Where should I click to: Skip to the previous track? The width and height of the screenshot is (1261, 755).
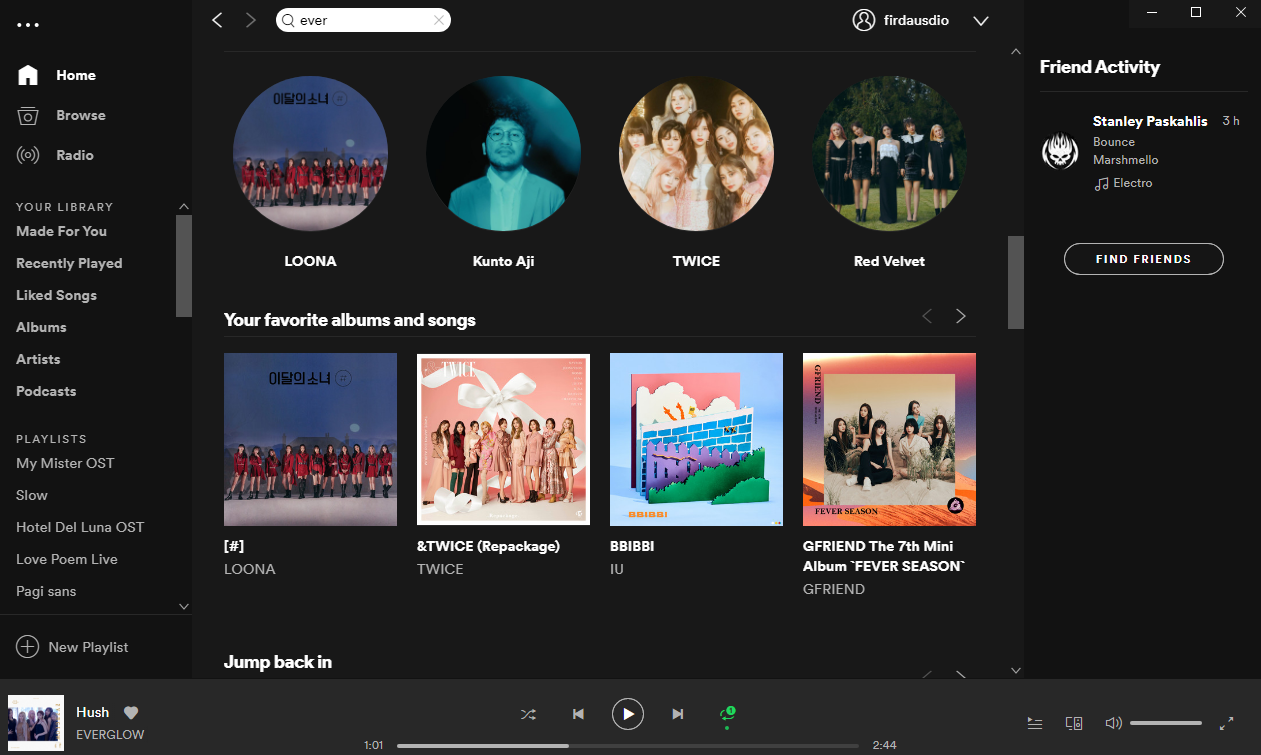[x=578, y=714]
